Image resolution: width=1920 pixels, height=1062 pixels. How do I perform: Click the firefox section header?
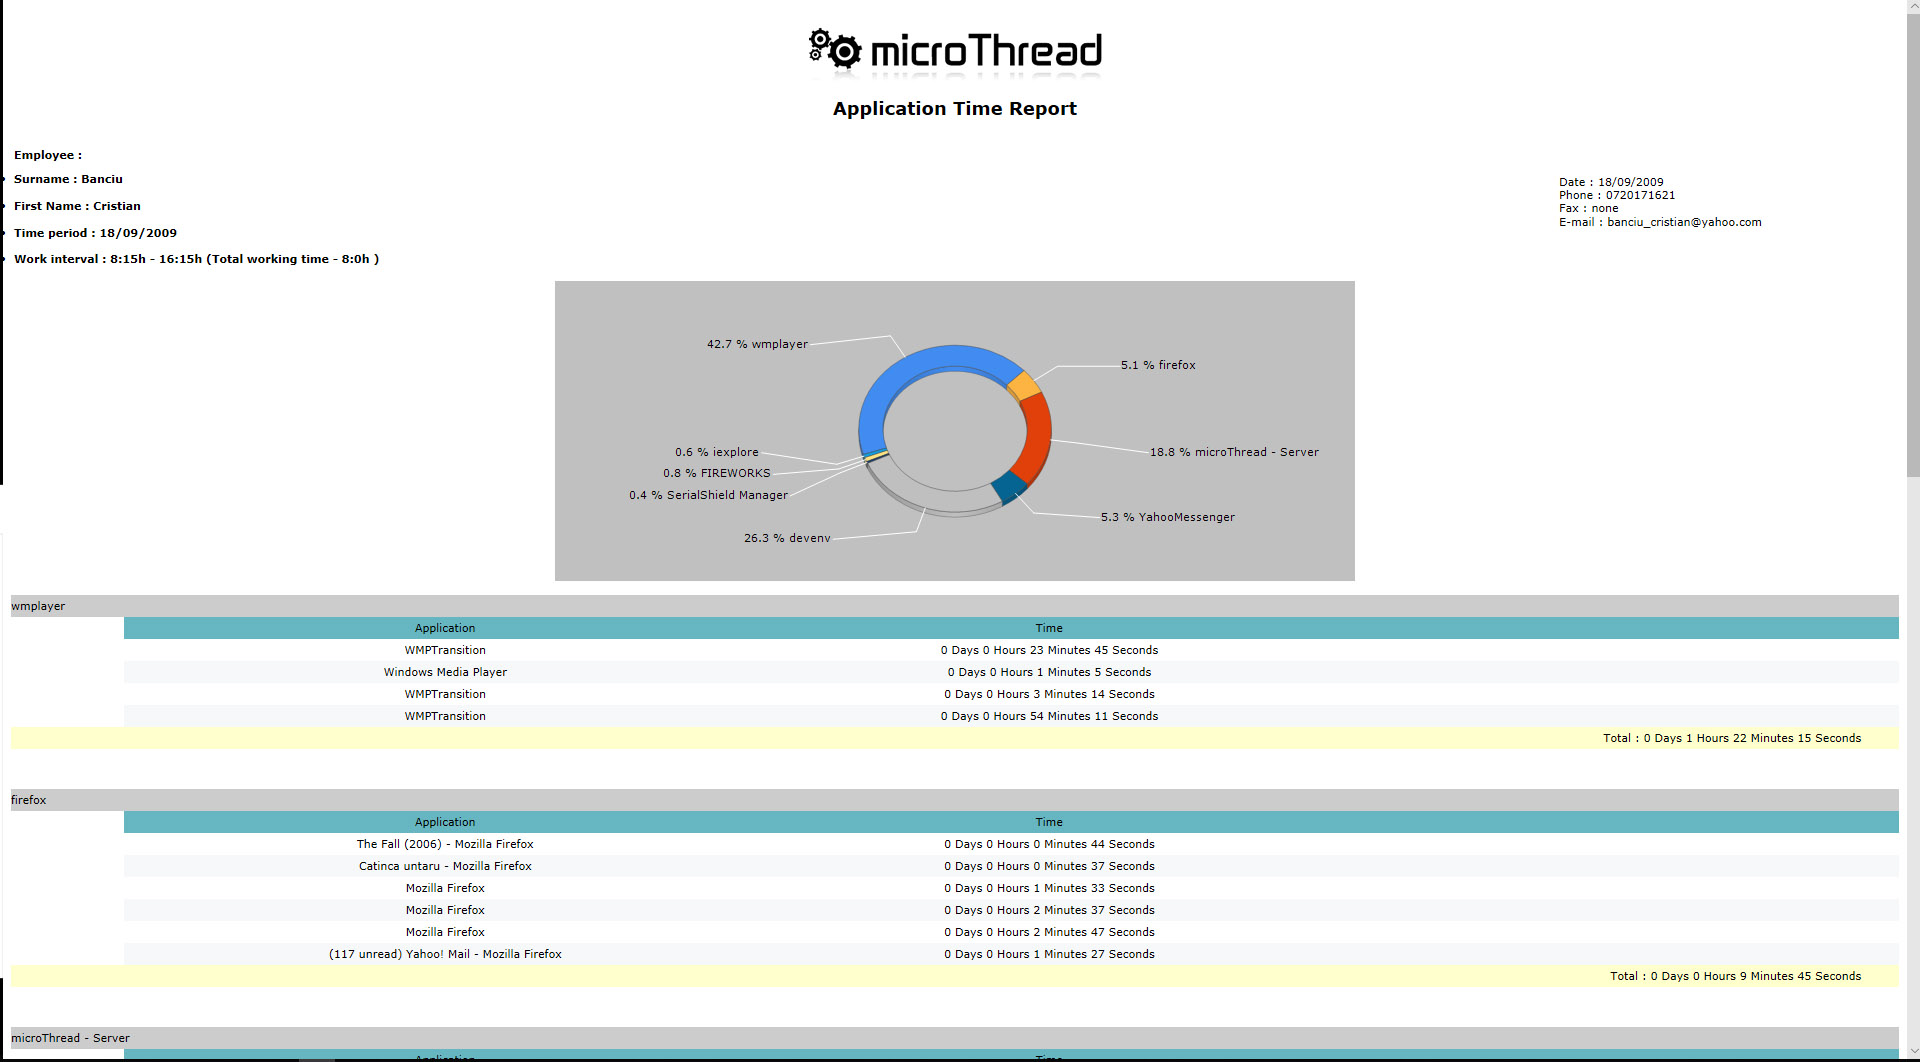(954, 800)
